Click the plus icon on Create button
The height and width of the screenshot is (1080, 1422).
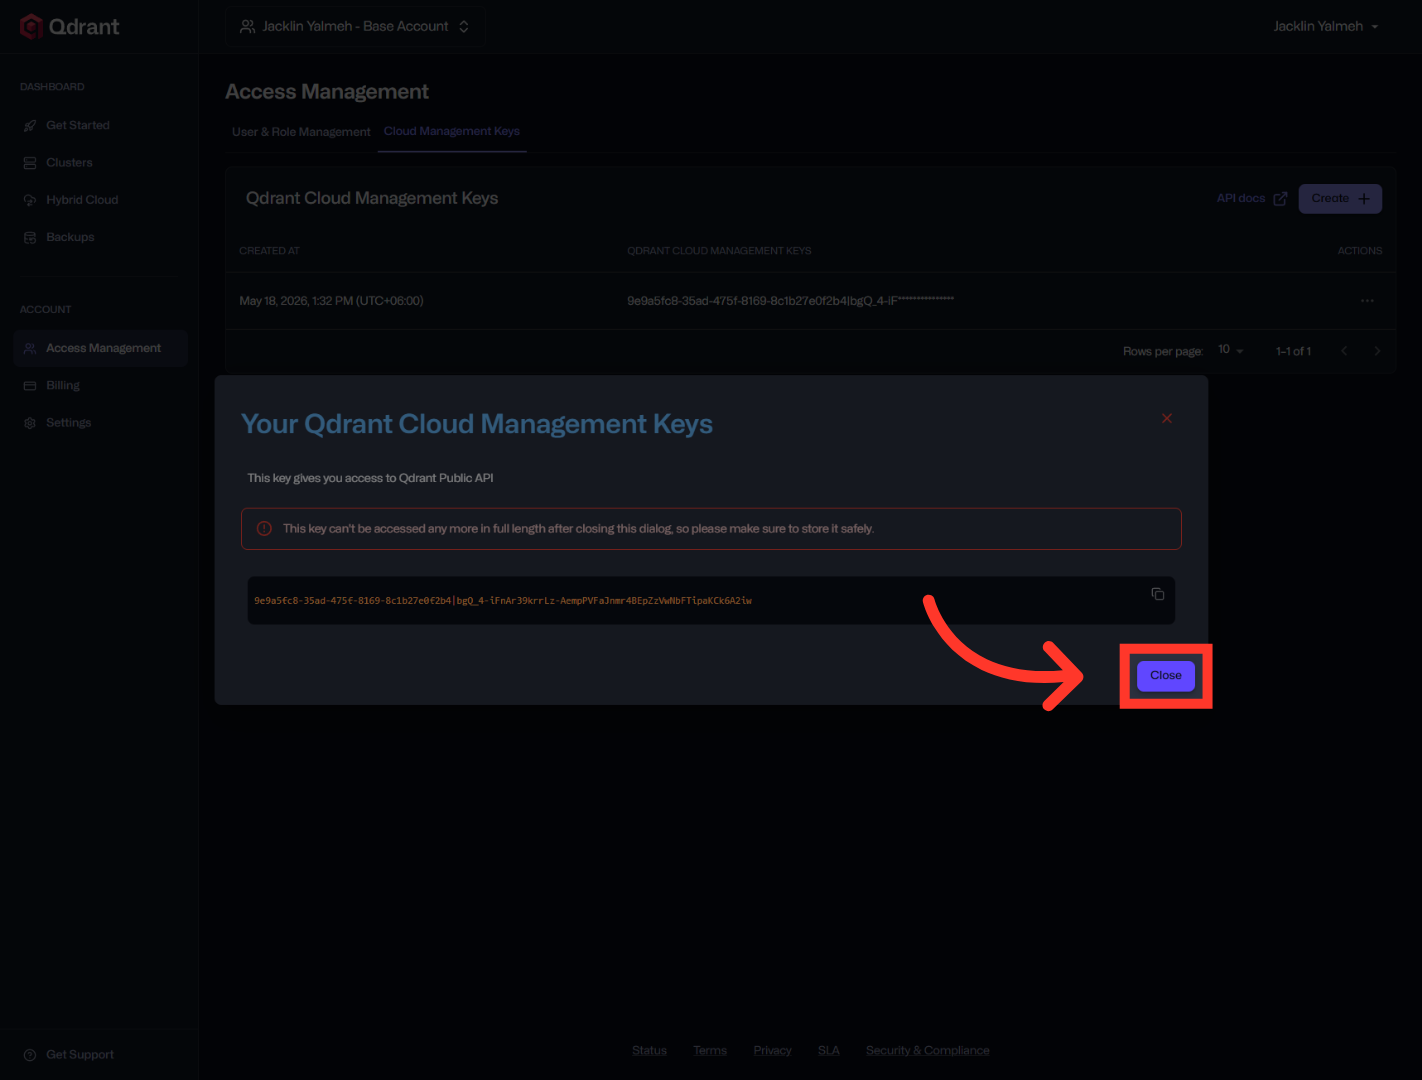1364,199
